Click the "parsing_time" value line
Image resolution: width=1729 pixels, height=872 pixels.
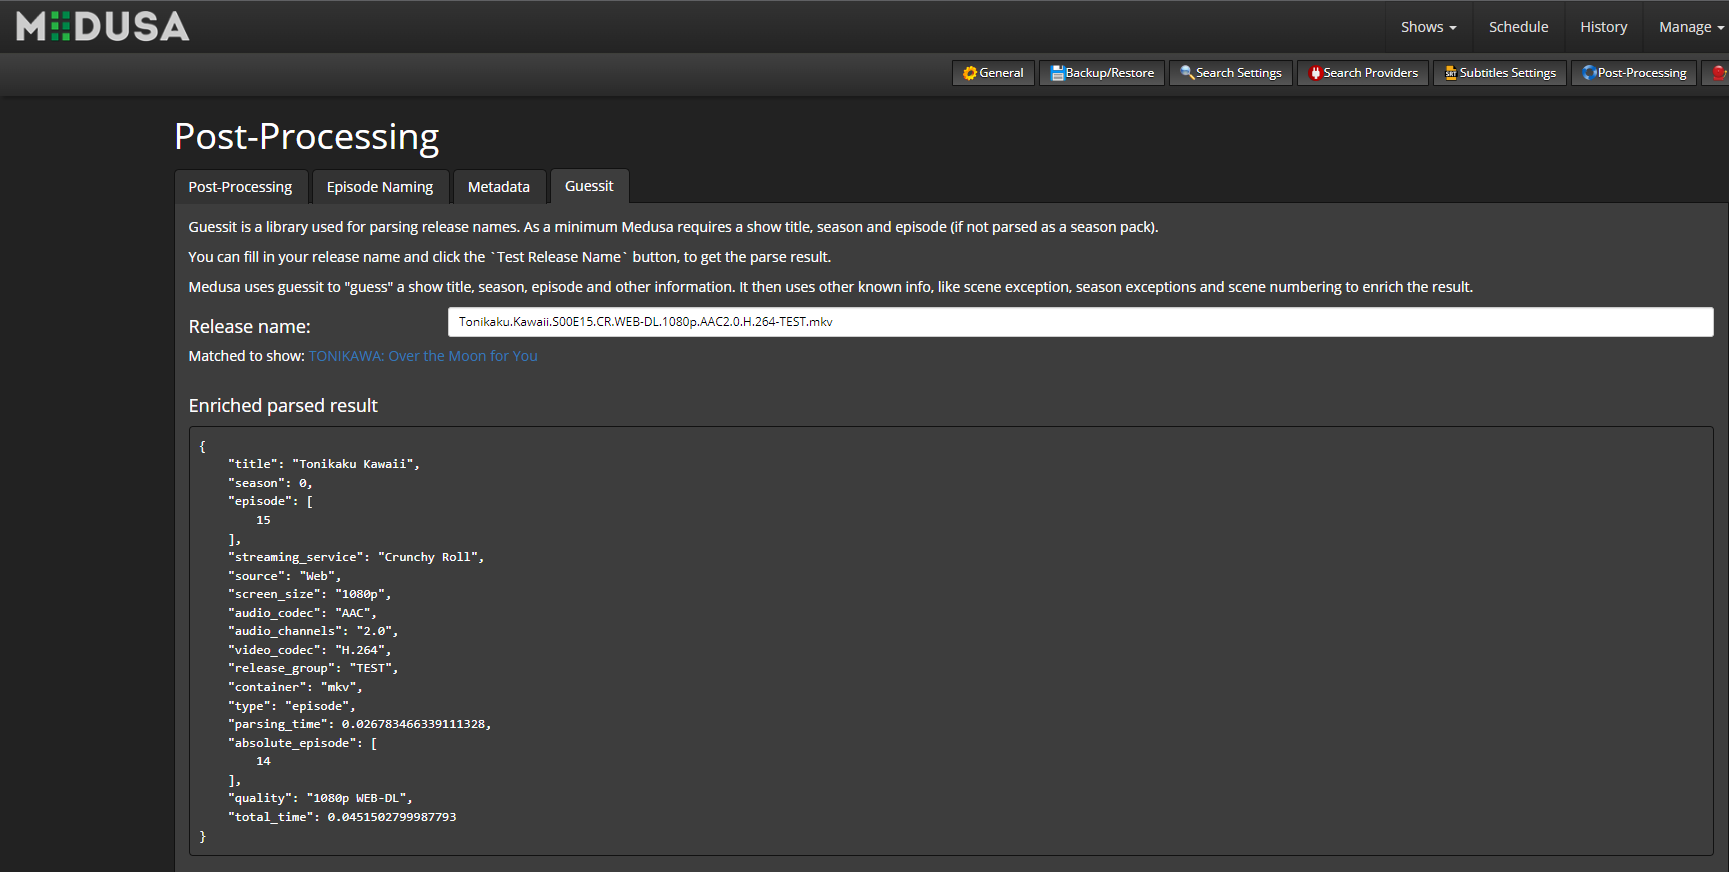coord(360,724)
